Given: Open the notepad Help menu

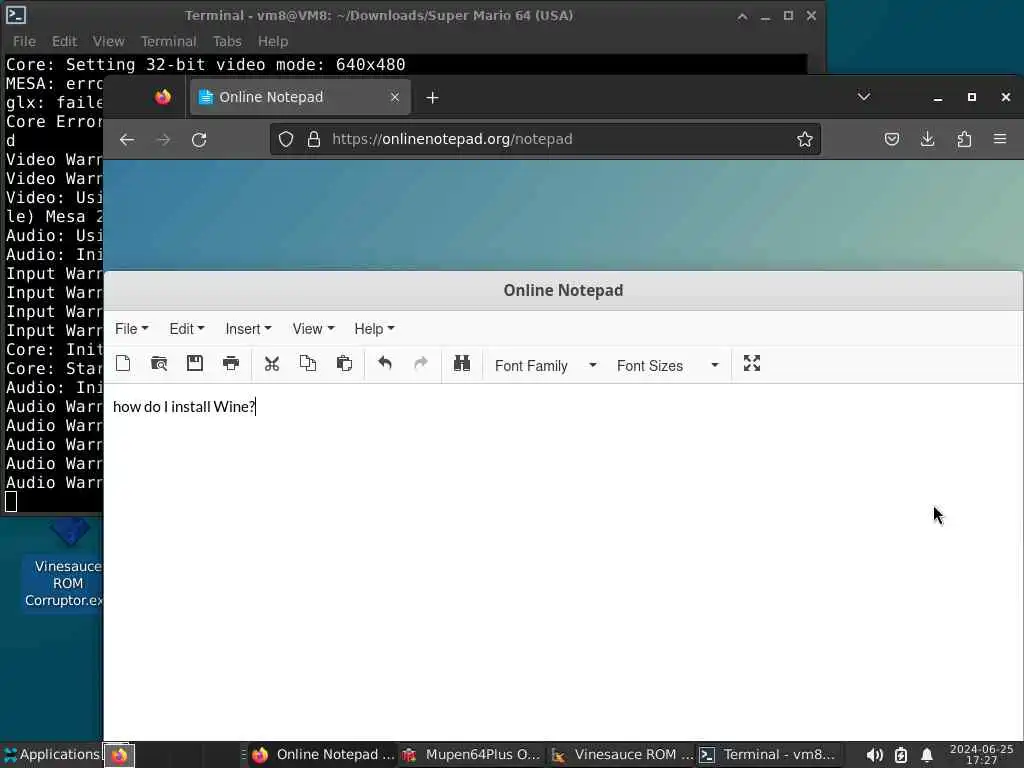Looking at the screenshot, I should tap(374, 328).
